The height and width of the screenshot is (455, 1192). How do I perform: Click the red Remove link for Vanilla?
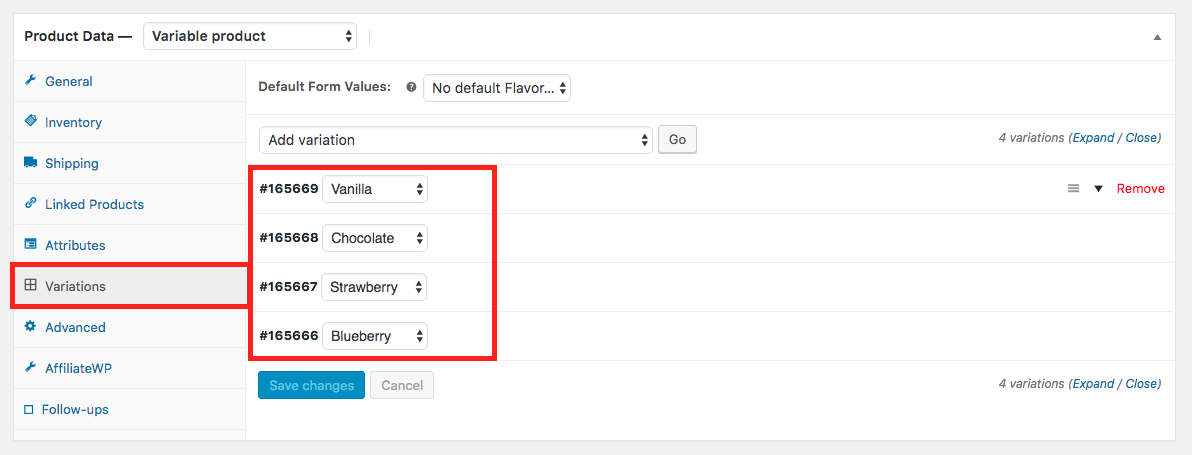tap(1140, 188)
